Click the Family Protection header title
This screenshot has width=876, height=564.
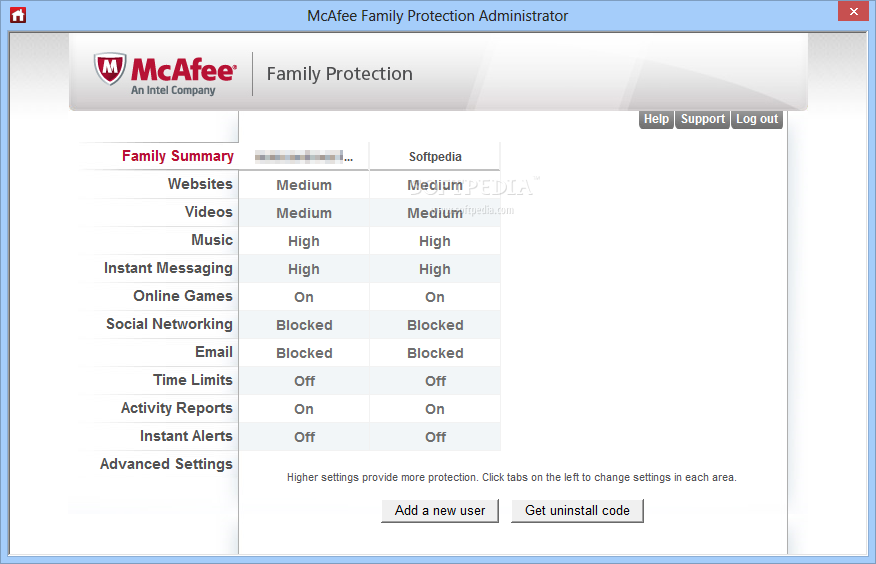(340, 74)
